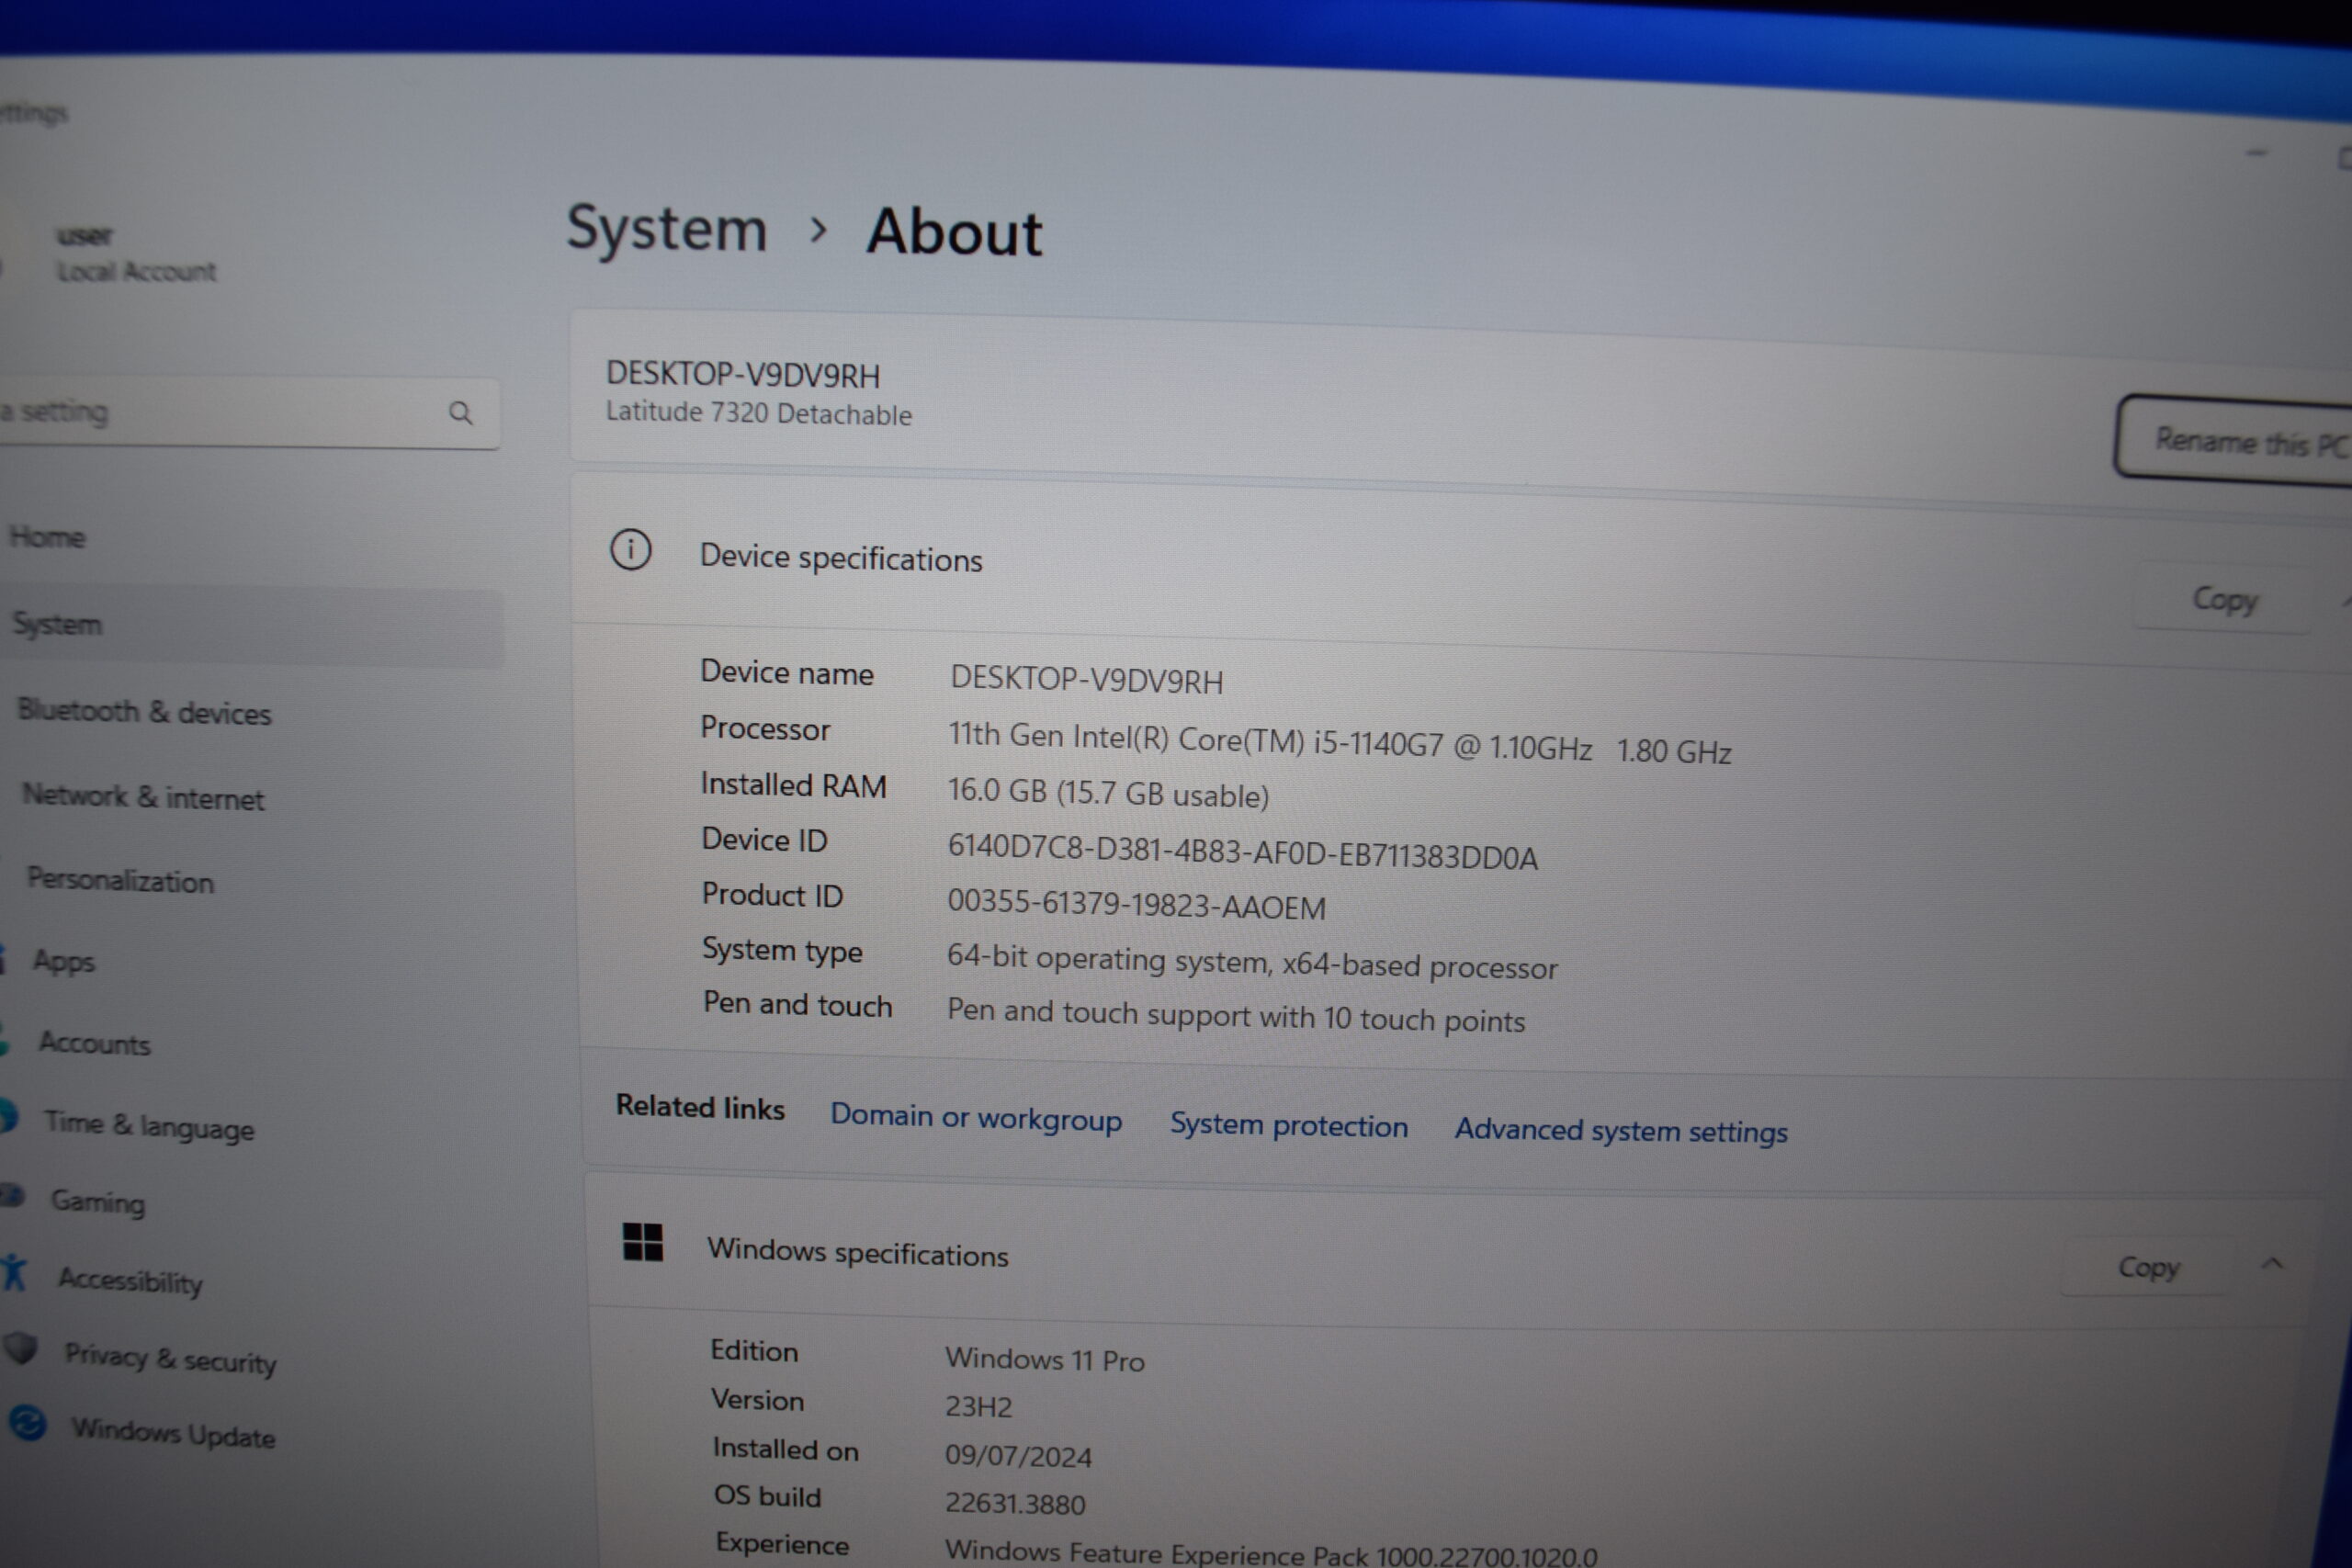Viewport: 2352px width, 1568px height.
Task: Click the Accessibility icon in sidebar
Action: [14, 1272]
